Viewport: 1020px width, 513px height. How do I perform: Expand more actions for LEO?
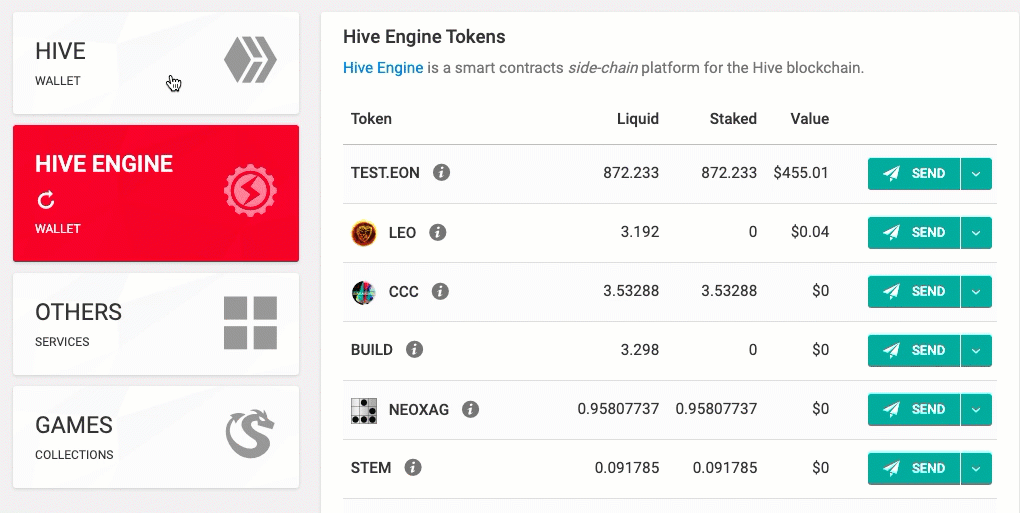point(976,233)
